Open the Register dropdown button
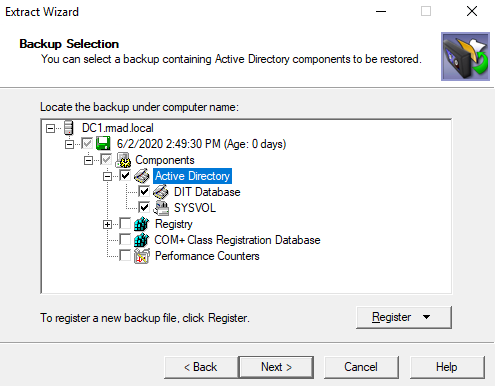This screenshot has height=386, width=495. point(404,317)
